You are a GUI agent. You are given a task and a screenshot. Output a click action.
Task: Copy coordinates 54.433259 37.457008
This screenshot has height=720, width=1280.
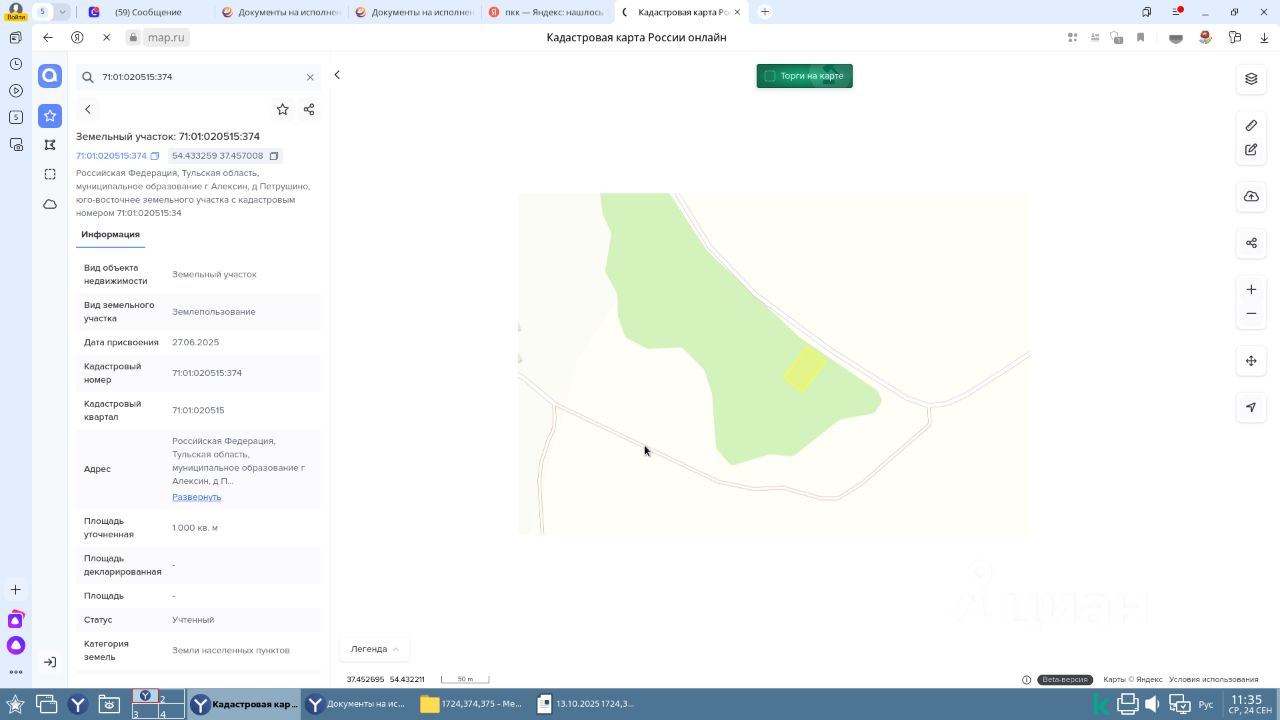click(x=274, y=156)
